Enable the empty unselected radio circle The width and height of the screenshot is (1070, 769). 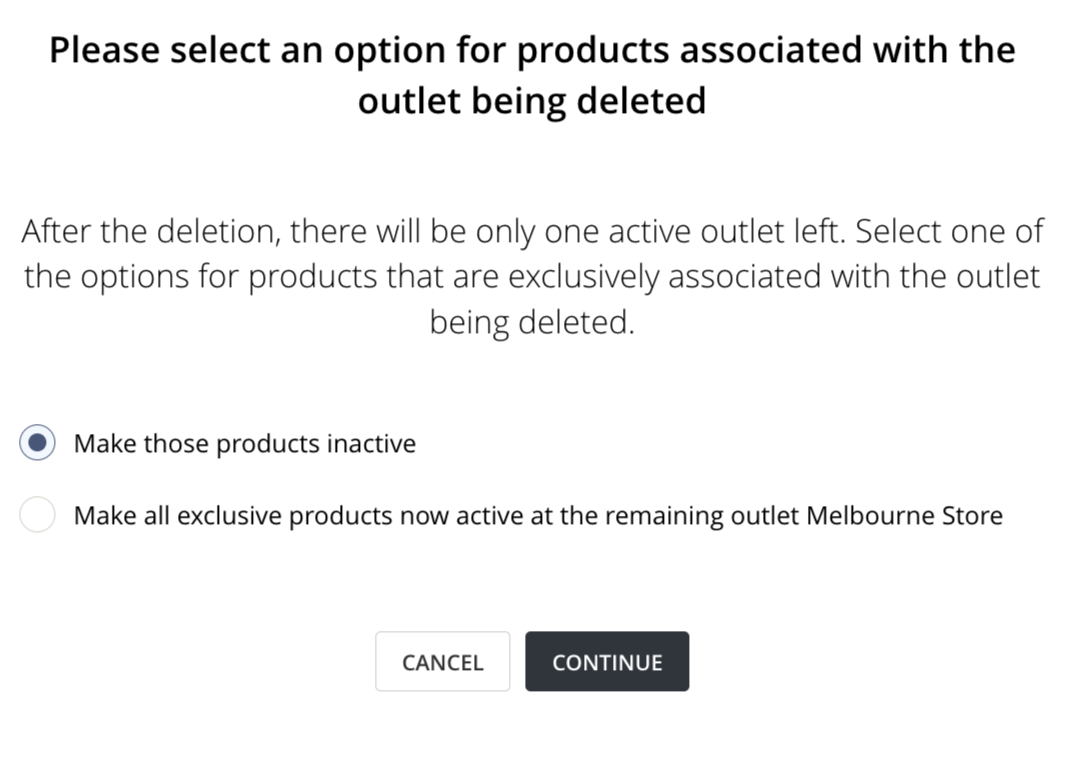click(37, 515)
